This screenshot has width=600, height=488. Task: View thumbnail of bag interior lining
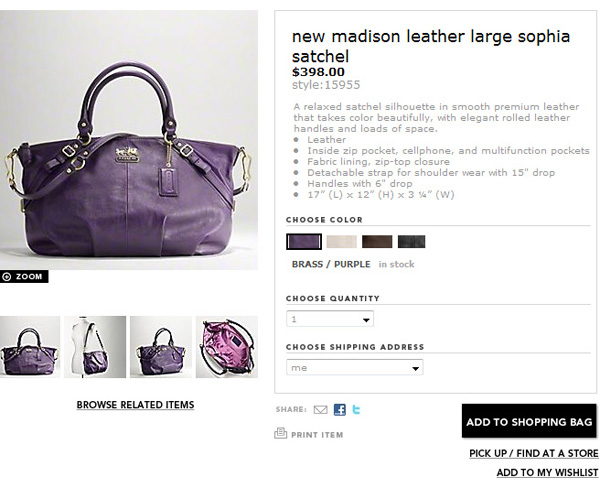point(227,347)
